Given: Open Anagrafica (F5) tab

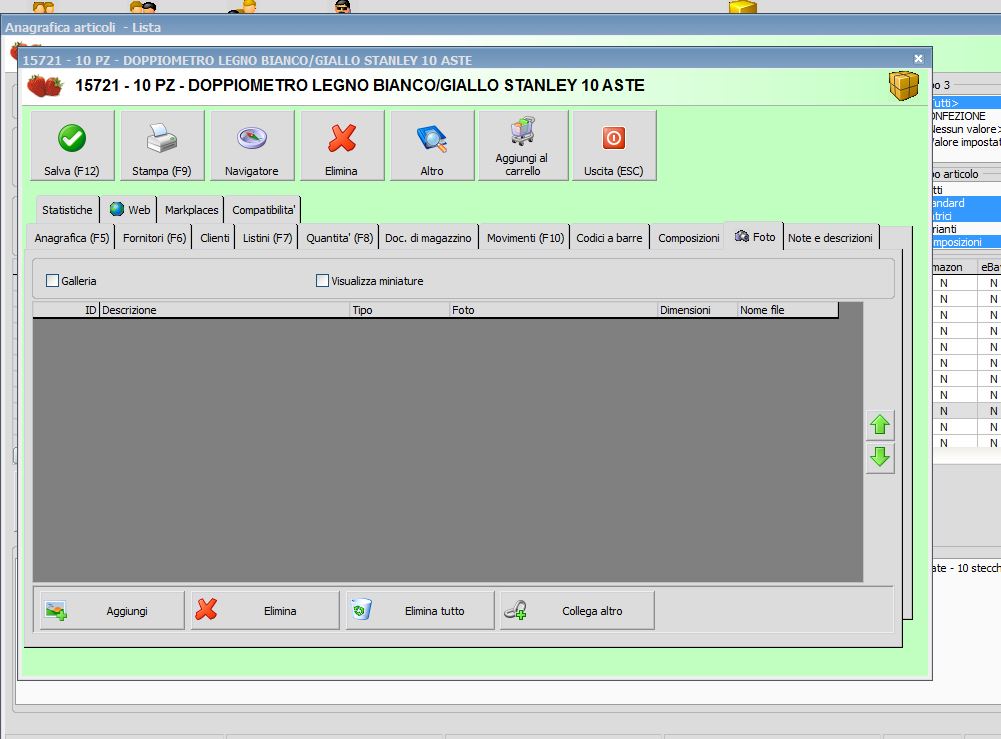Looking at the screenshot, I should pos(72,238).
